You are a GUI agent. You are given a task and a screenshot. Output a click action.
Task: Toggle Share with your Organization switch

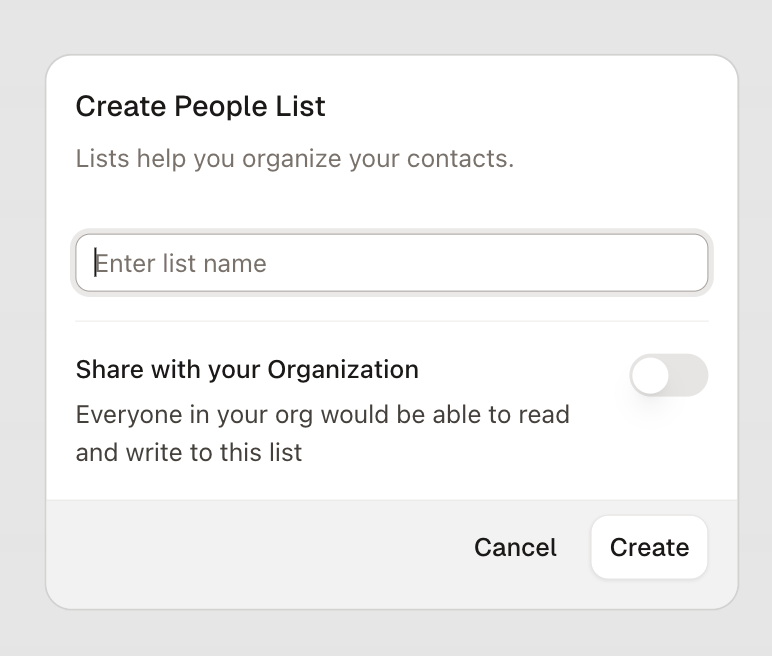click(x=668, y=375)
